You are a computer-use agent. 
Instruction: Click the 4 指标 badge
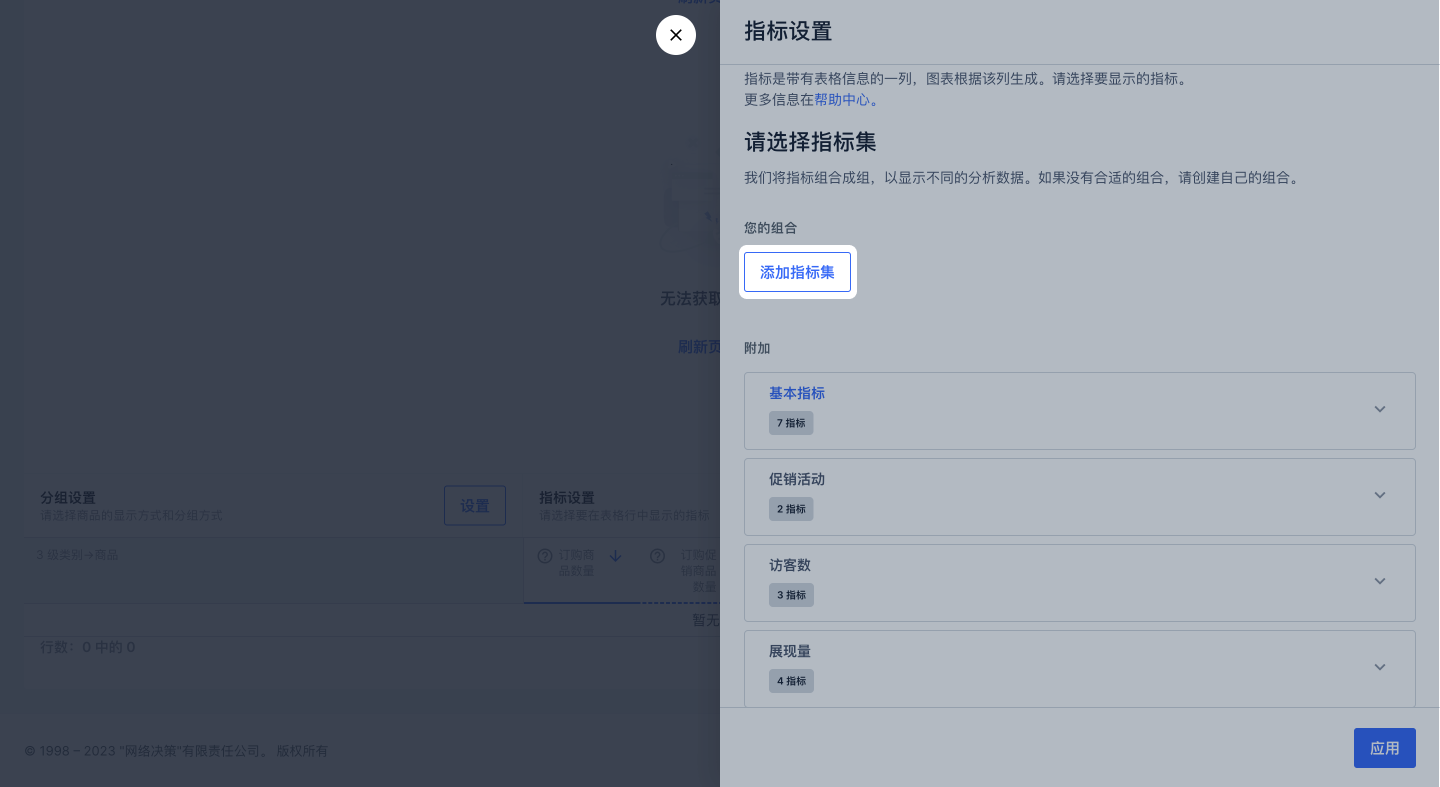pos(791,681)
